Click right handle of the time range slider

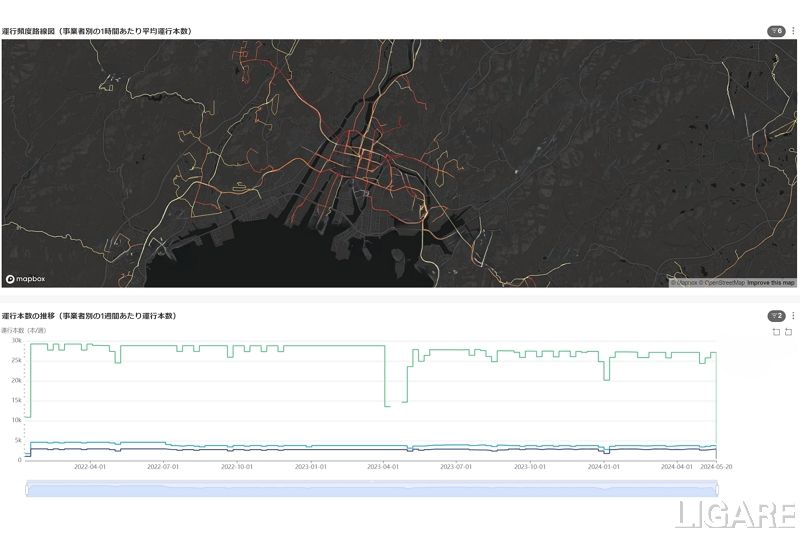(716, 489)
